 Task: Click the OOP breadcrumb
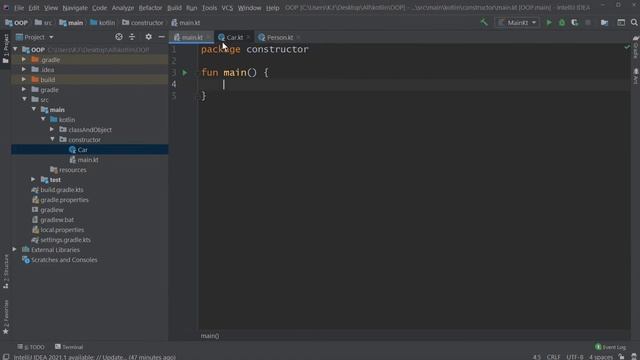17,23
